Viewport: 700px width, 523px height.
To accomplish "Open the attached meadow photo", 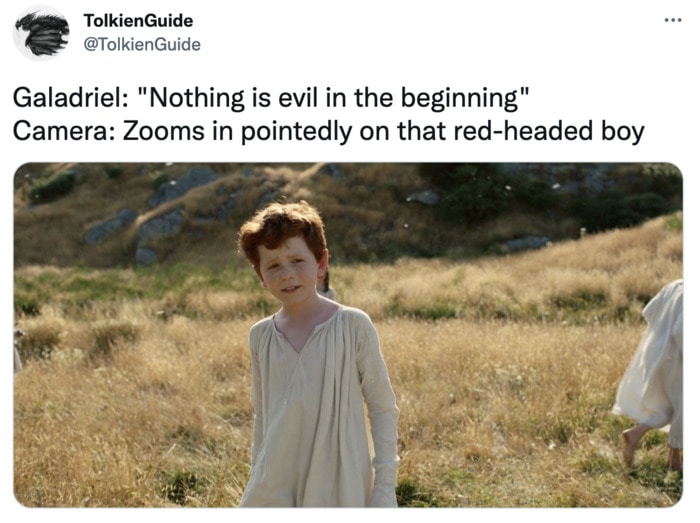I will point(348,335).
